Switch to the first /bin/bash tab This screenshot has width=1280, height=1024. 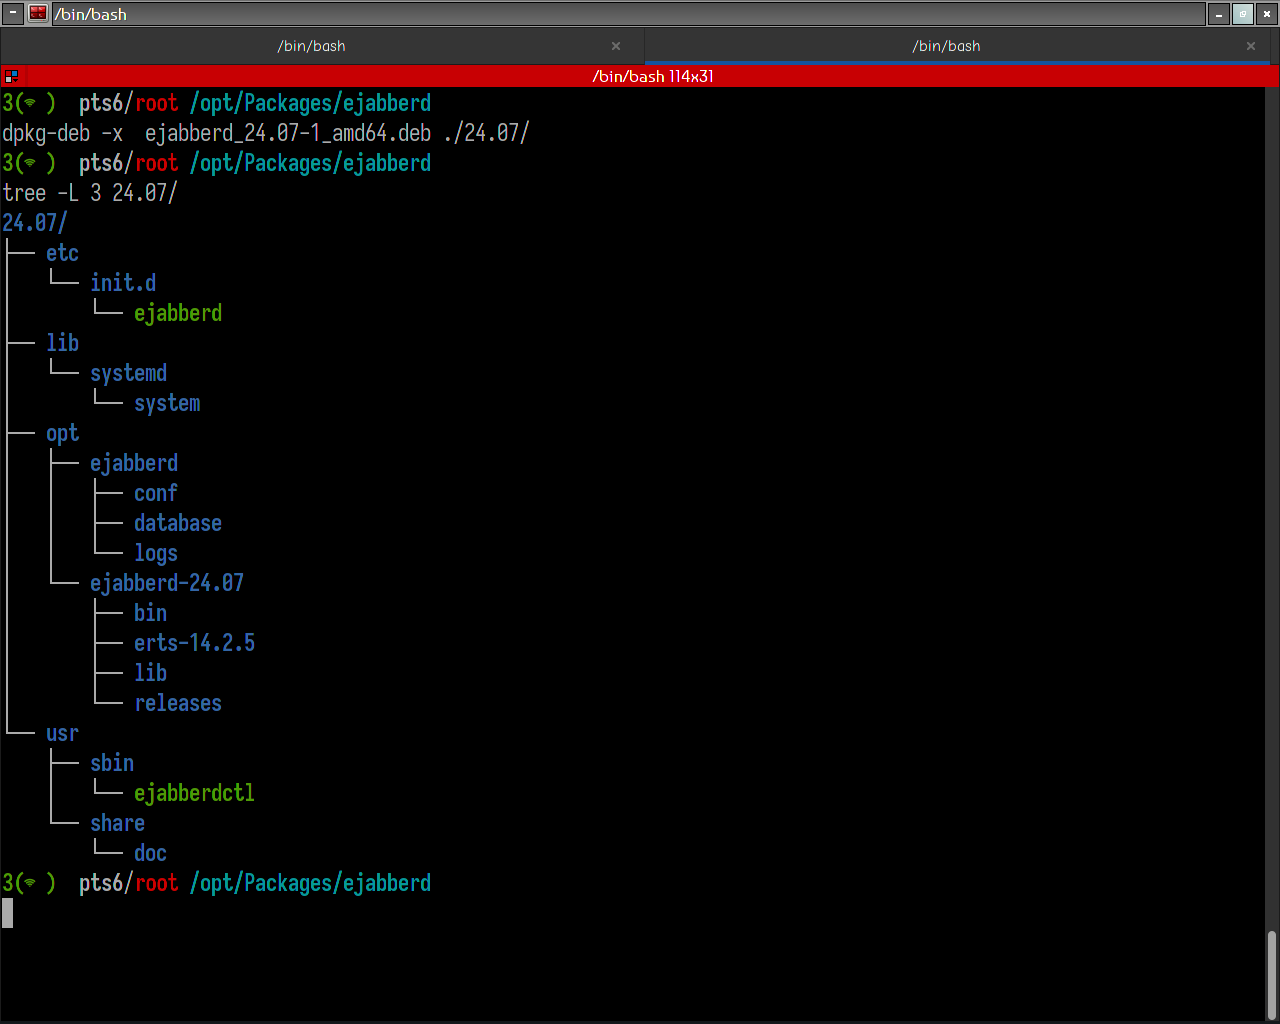[311, 46]
